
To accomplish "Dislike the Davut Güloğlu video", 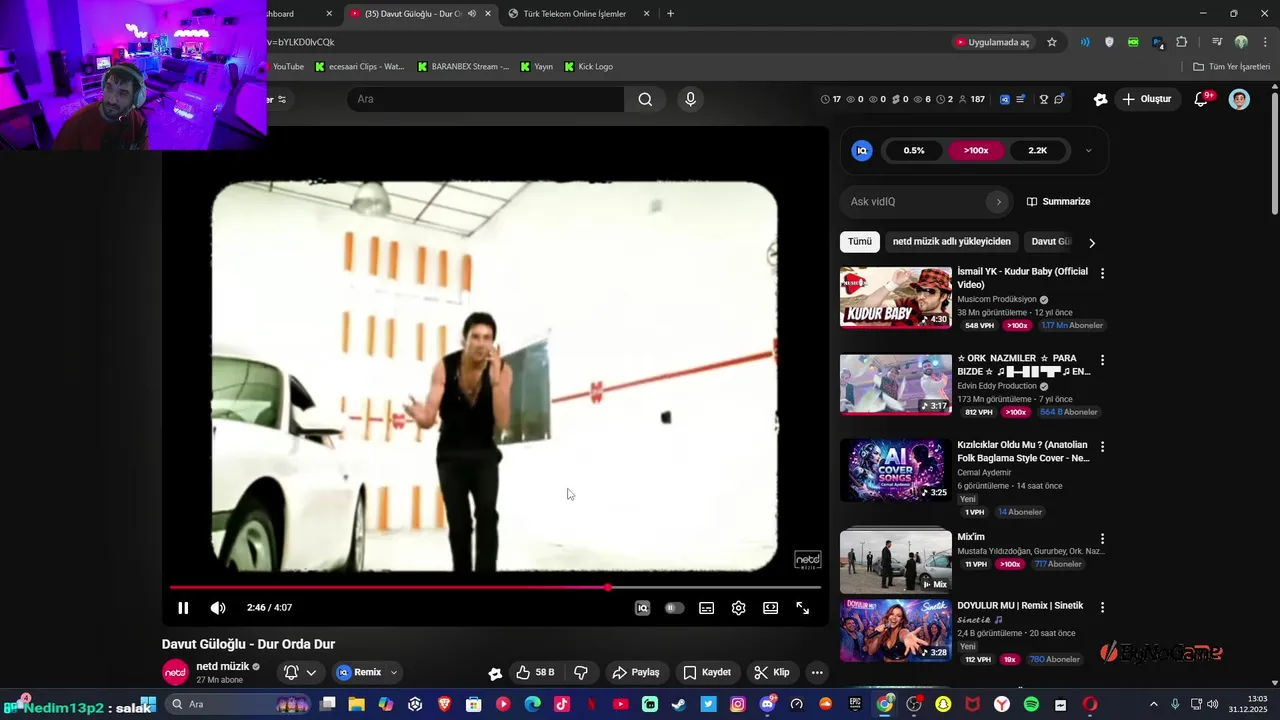I will point(580,672).
